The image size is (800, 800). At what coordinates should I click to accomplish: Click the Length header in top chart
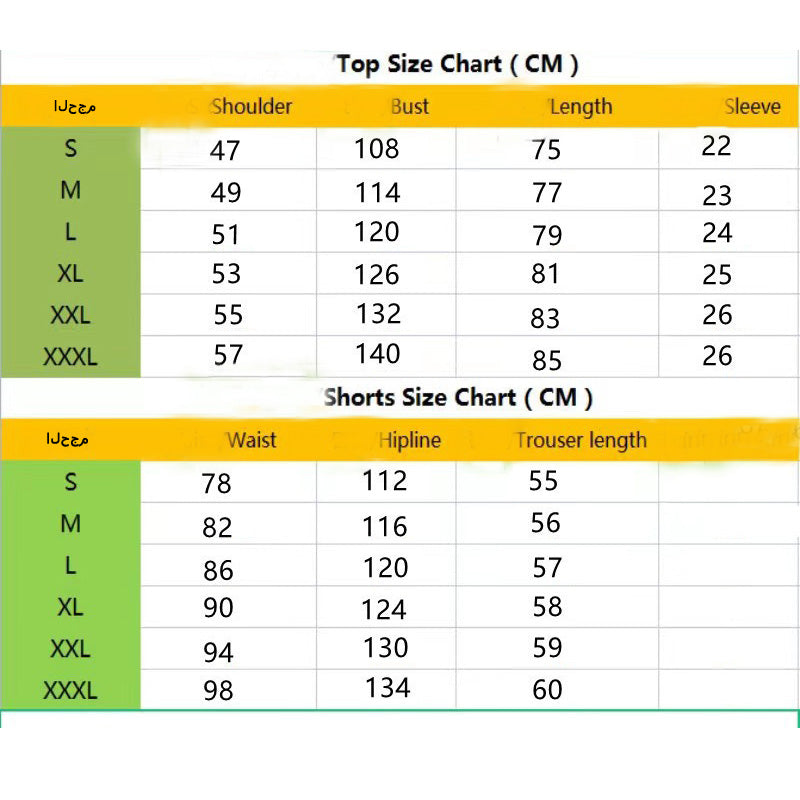click(580, 107)
